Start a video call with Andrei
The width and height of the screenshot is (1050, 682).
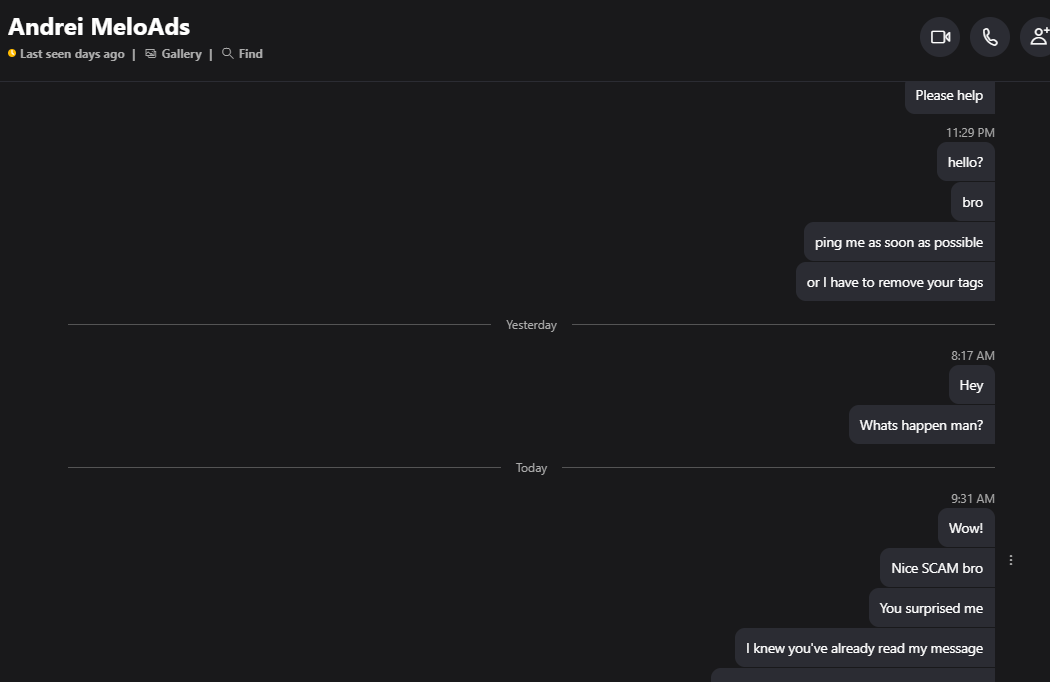(939, 37)
